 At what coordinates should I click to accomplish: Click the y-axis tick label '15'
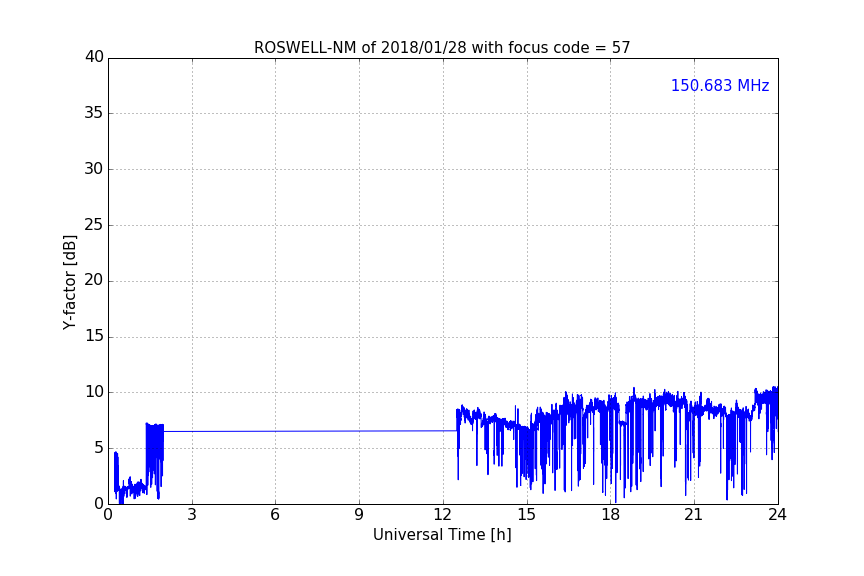click(x=94, y=336)
